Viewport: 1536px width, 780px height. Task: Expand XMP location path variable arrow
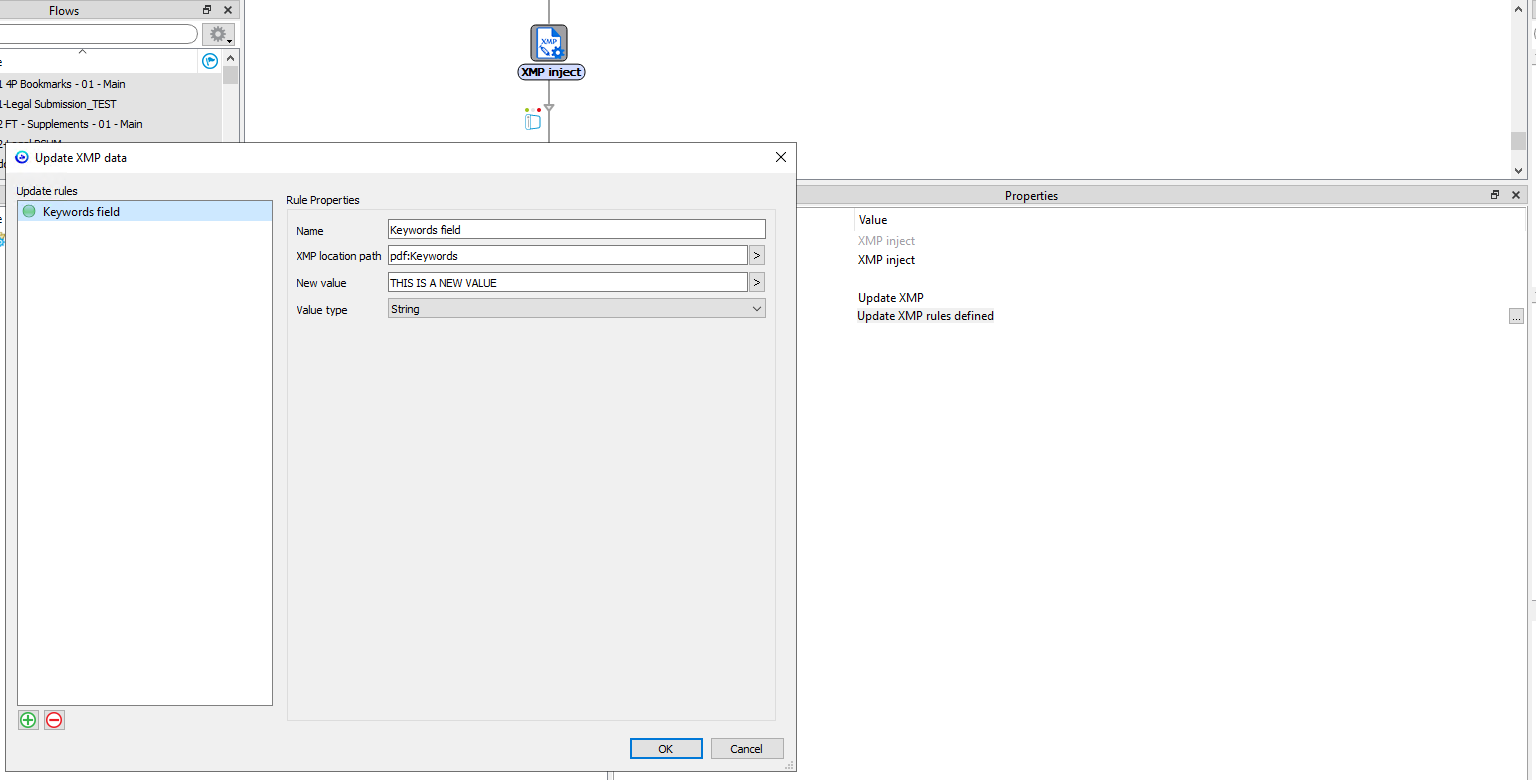point(757,256)
